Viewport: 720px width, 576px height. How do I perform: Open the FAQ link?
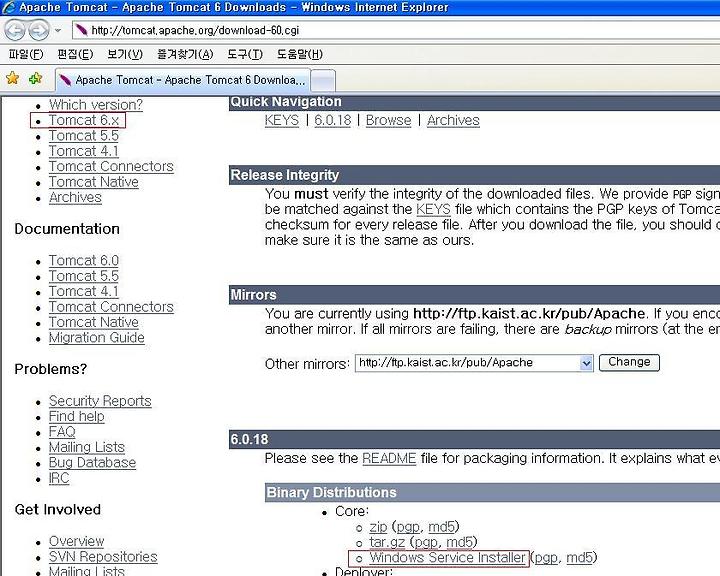click(x=62, y=432)
